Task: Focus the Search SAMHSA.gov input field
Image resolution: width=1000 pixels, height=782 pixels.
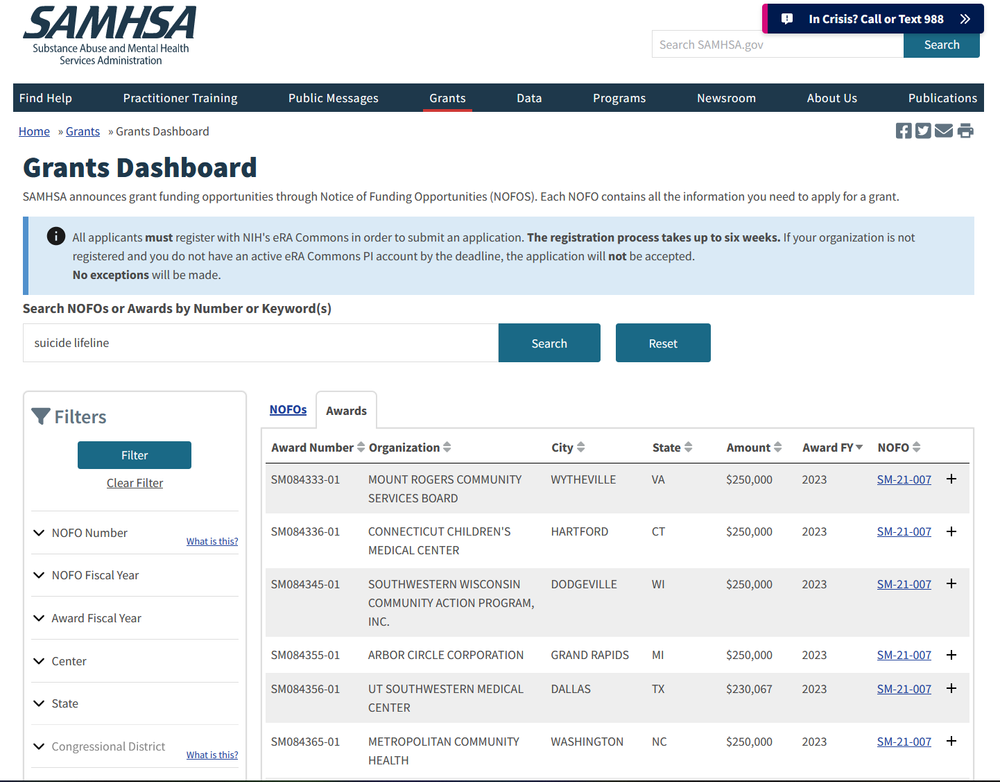Action: point(777,45)
